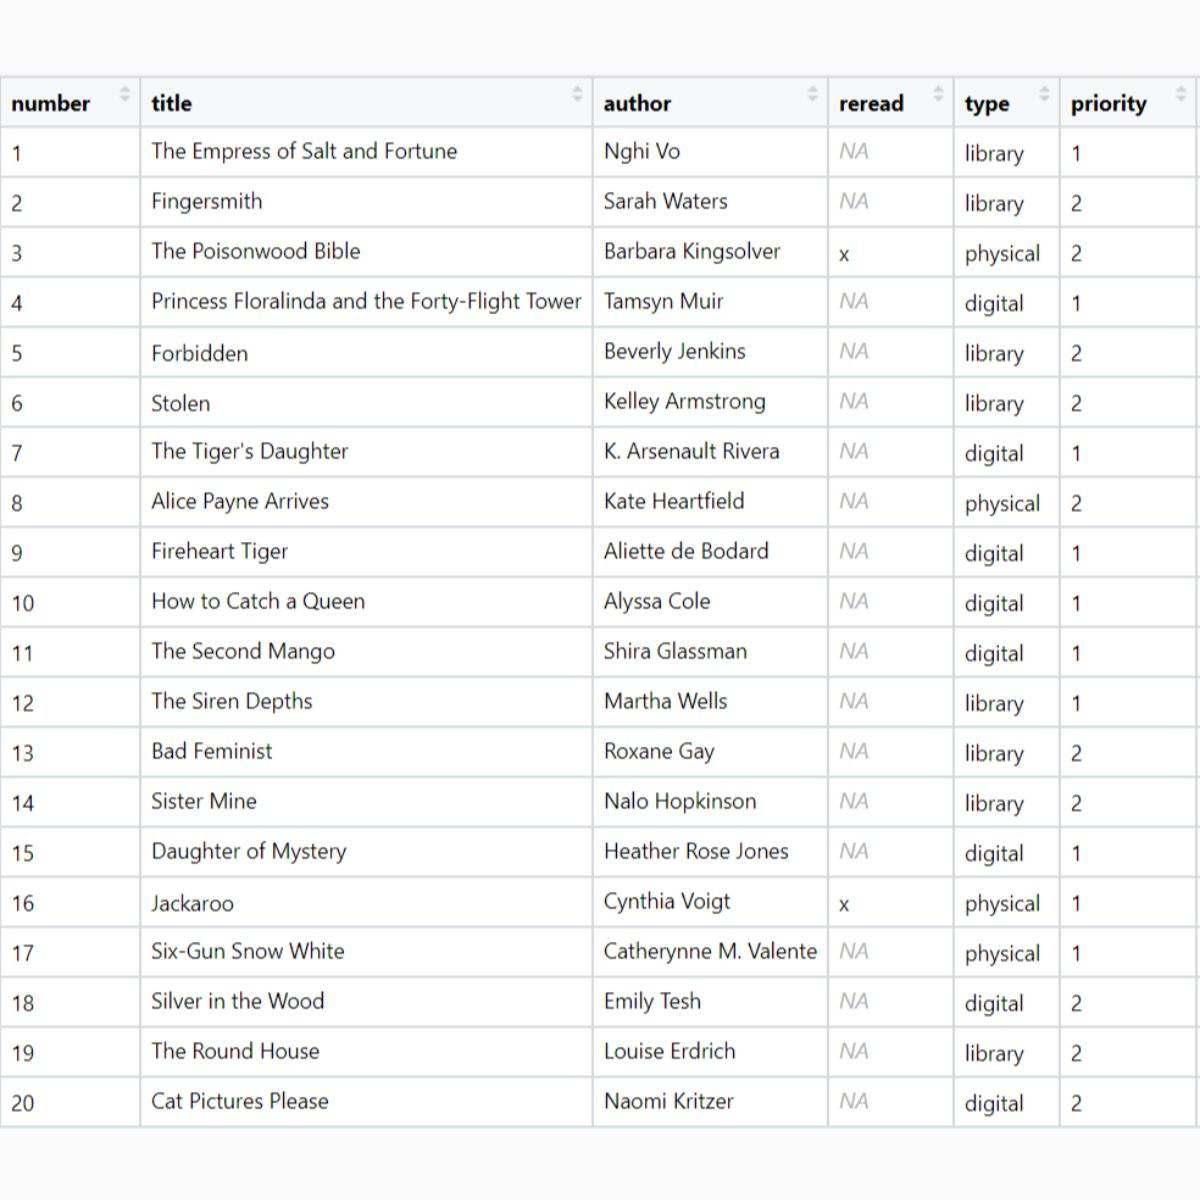
Task: Select 'Cat Pictures Please' title cell
Action: pos(240,1102)
